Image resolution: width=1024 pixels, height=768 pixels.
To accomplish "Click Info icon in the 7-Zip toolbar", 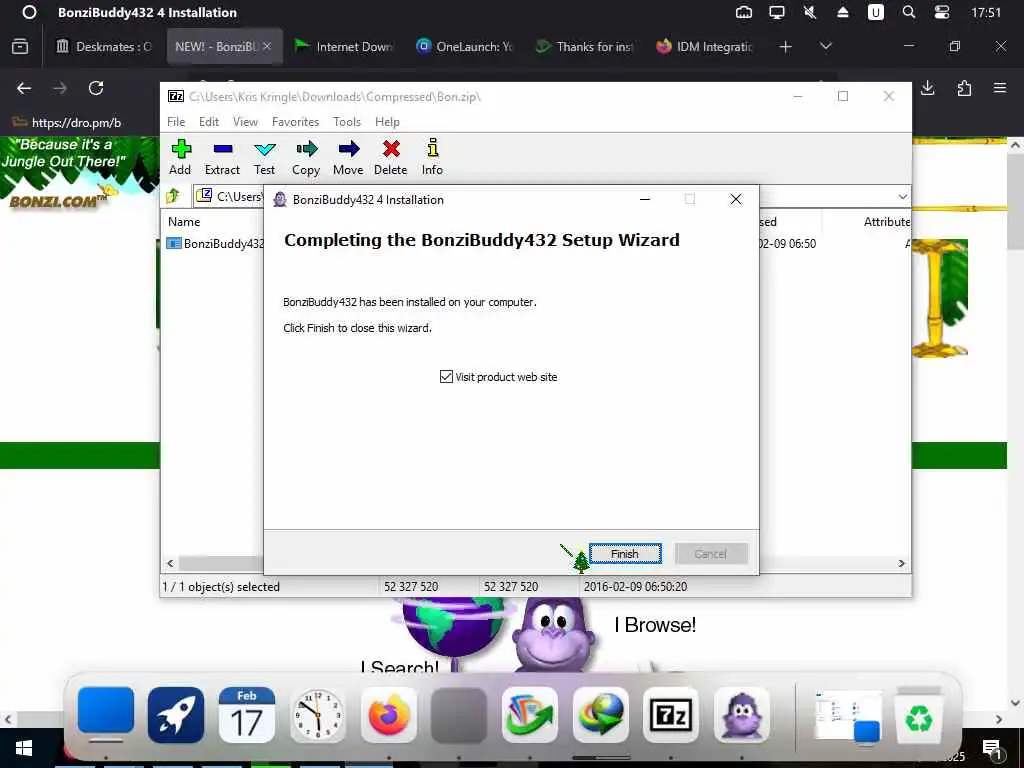I will [432, 157].
